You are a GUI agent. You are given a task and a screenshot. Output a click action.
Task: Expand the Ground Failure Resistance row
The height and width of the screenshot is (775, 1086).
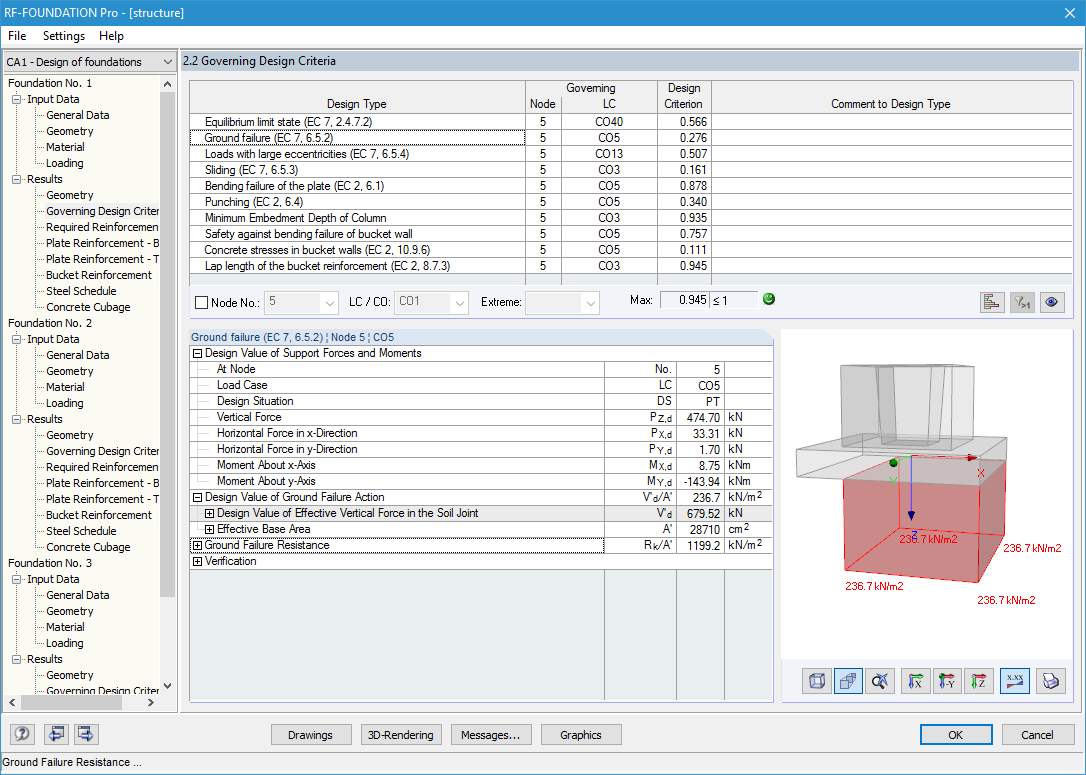[197, 545]
